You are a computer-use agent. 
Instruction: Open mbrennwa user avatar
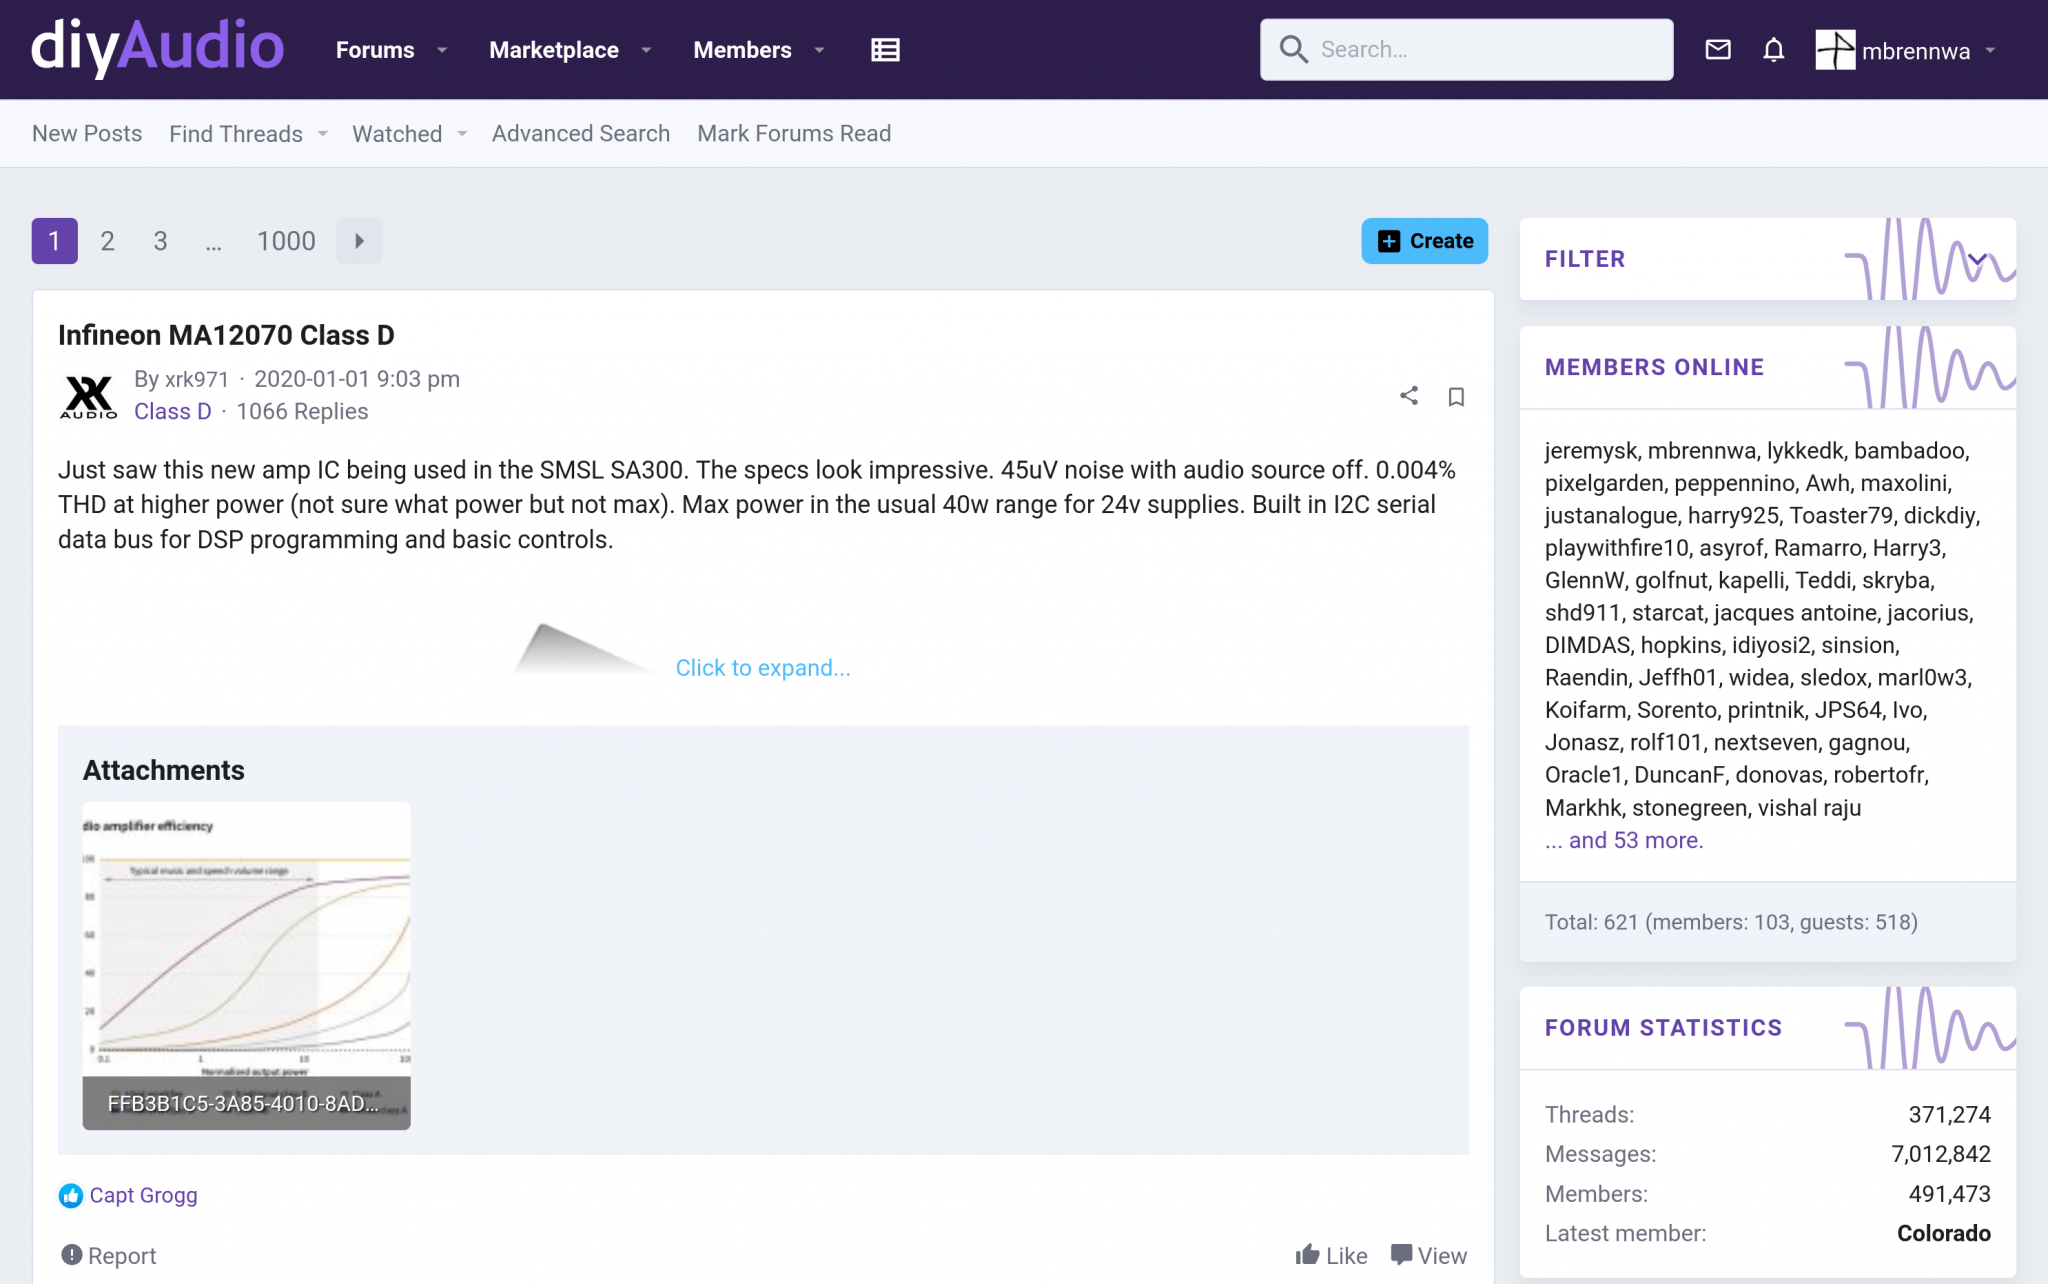coord(1835,50)
